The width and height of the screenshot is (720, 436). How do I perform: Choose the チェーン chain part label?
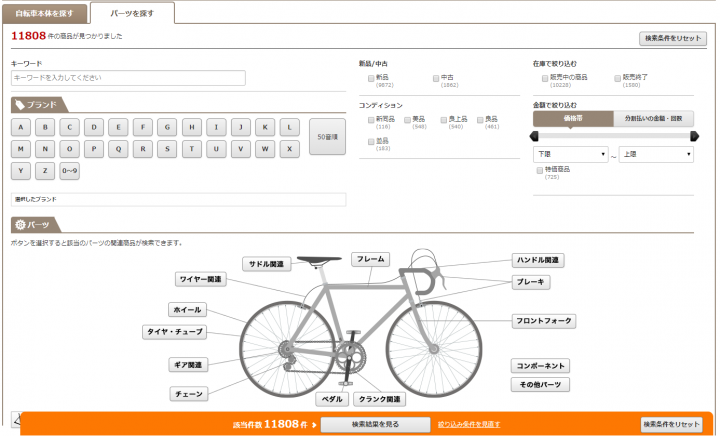(189, 394)
